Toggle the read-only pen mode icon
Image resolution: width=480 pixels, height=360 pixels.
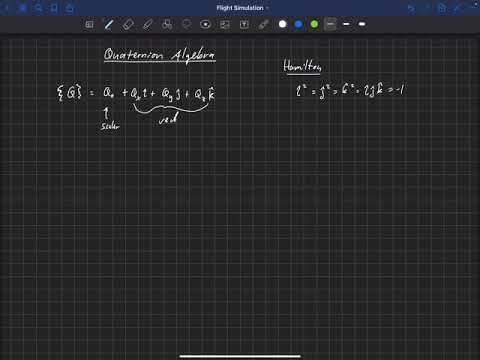tap(457, 8)
